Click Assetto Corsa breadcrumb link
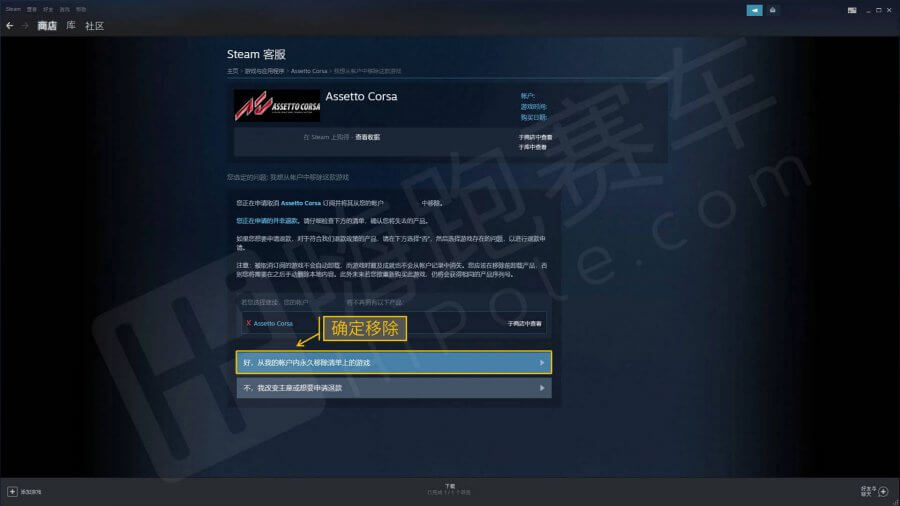 click(309, 71)
